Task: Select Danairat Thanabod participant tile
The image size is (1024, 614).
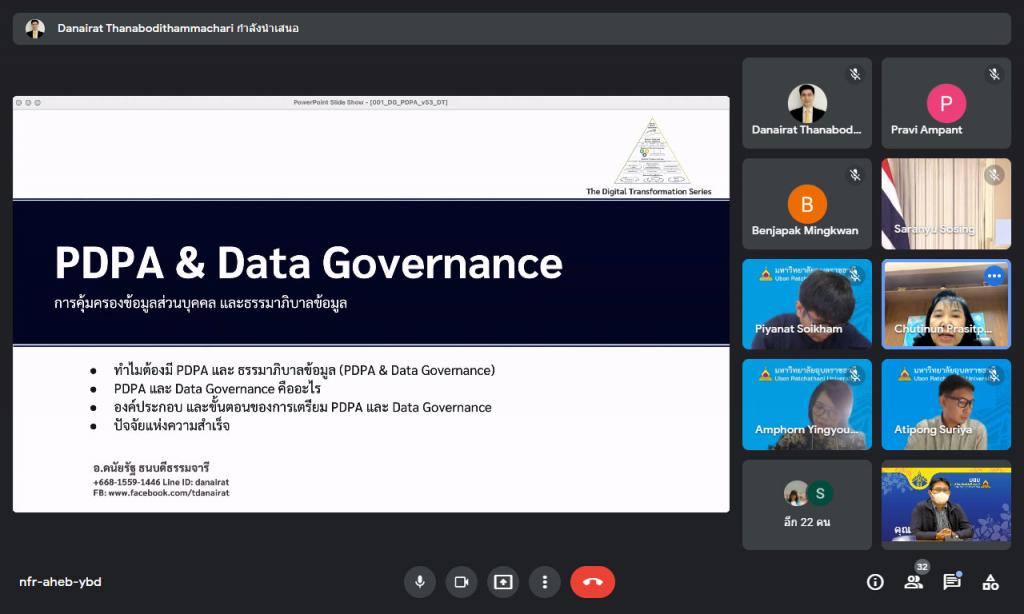Action: coord(806,103)
